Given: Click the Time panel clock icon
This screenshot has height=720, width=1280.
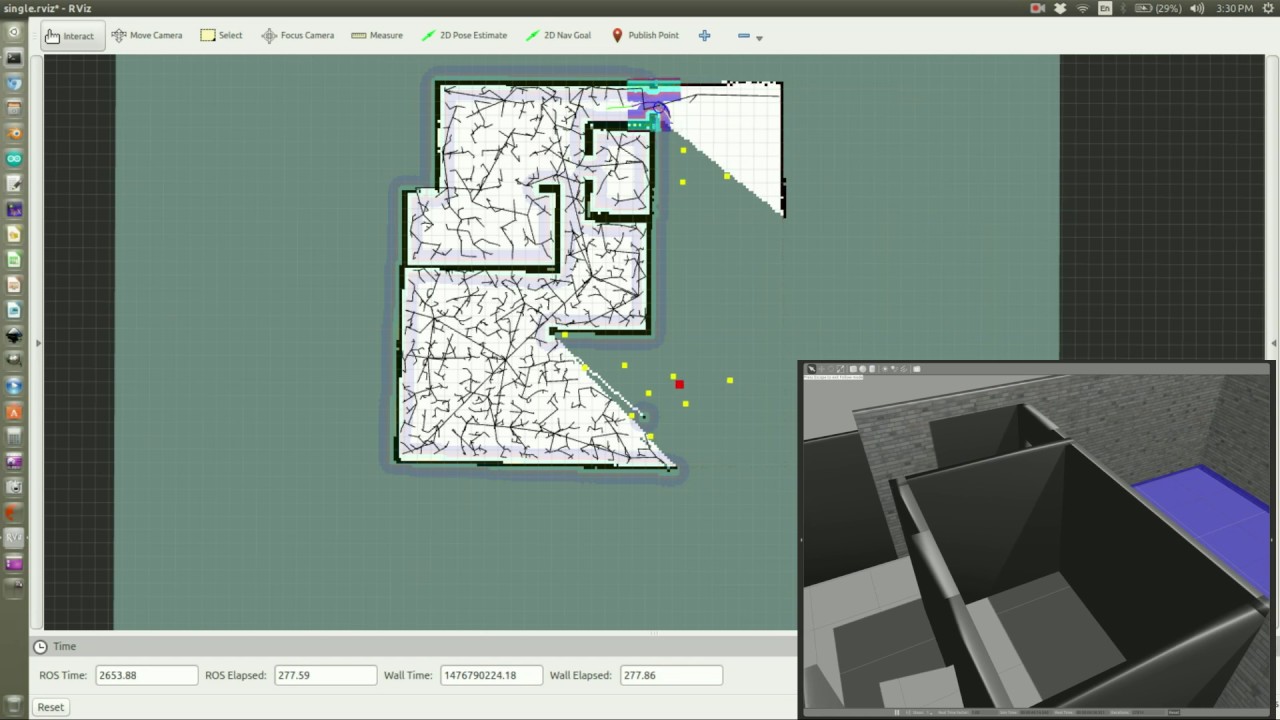Looking at the screenshot, I should 40,647.
